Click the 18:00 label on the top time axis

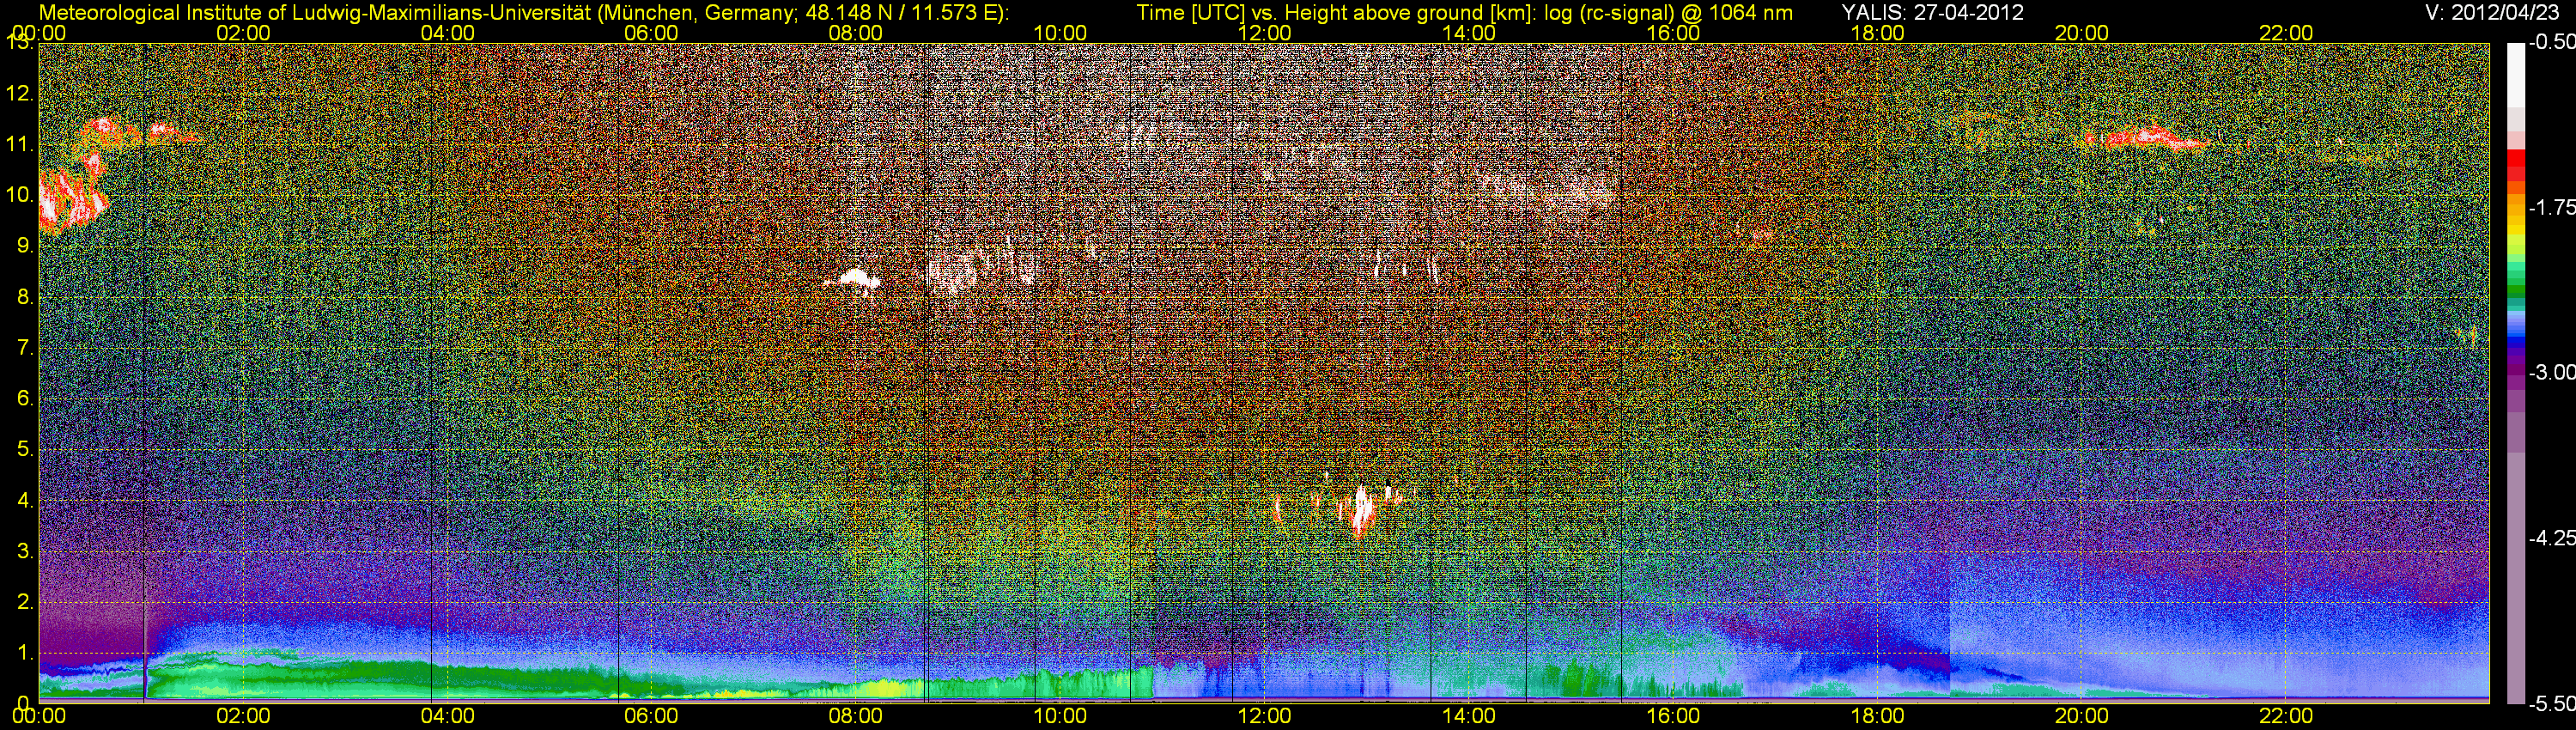click(1877, 33)
